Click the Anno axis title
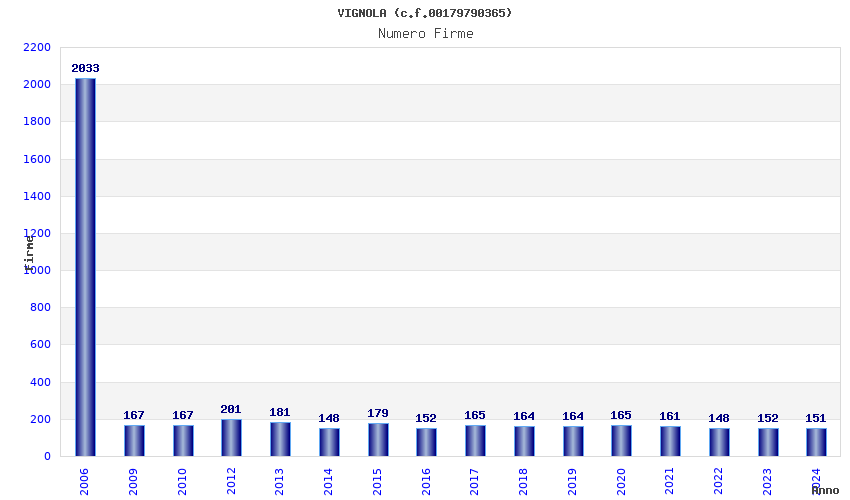Viewport: 850px width, 500px height. click(x=825, y=490)
